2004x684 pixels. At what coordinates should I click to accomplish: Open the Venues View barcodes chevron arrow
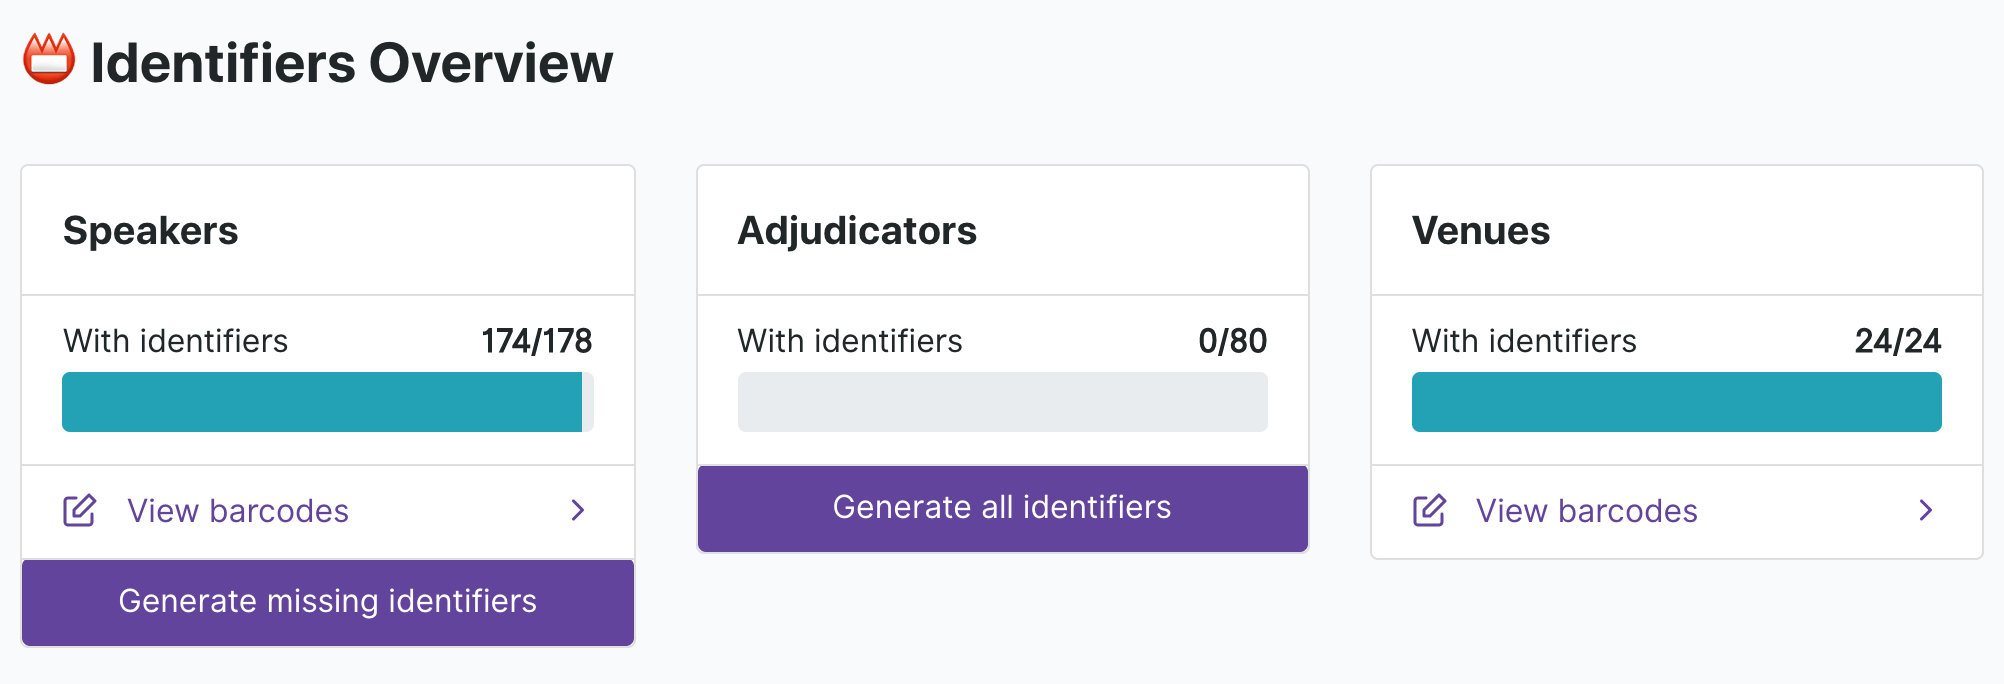click(1926, 511)
